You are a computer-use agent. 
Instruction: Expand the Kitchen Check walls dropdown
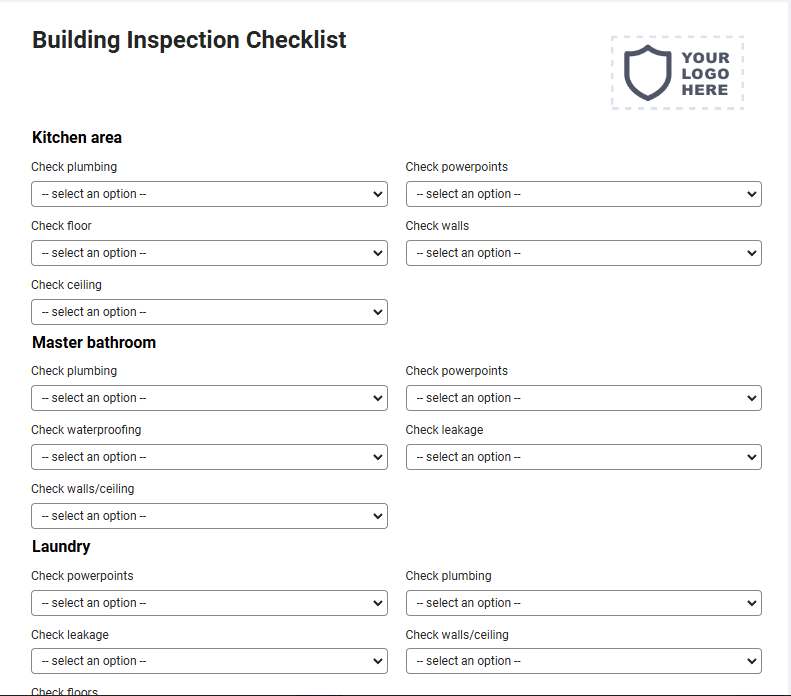[584, 253]
